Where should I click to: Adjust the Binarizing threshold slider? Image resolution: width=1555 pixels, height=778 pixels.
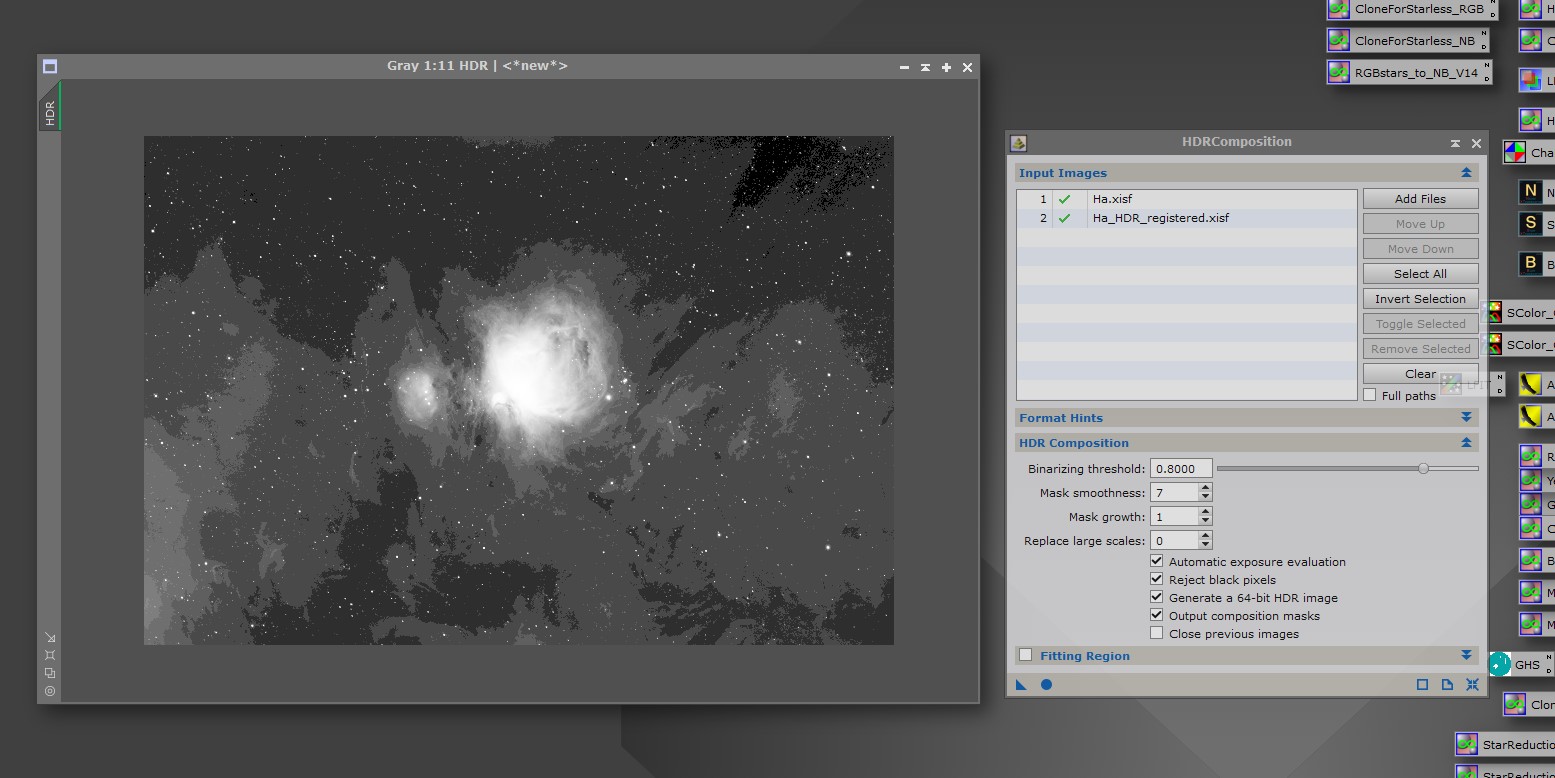pyautogui.click(x=1423, y=468)
